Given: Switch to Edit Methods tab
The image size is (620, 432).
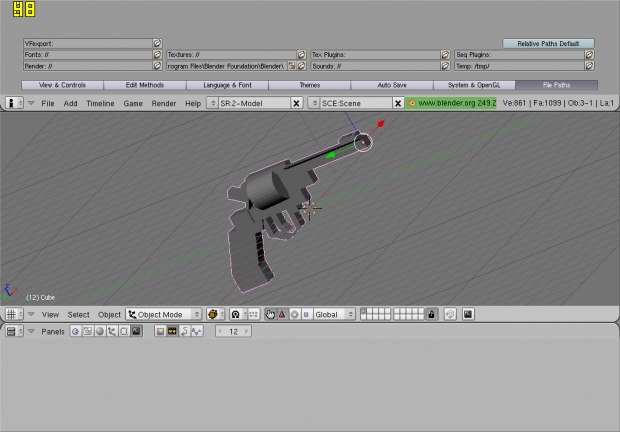Looking at the screenshot, I should 145,85.
